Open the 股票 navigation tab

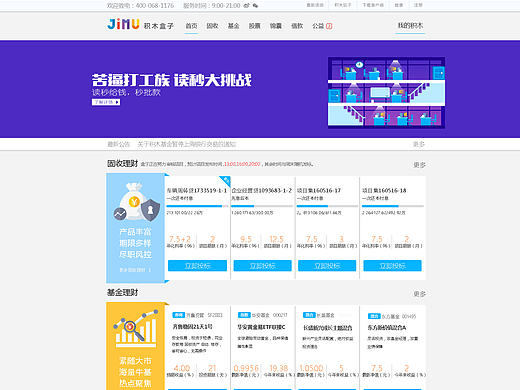pyautogui.click(x=254, y=26)
